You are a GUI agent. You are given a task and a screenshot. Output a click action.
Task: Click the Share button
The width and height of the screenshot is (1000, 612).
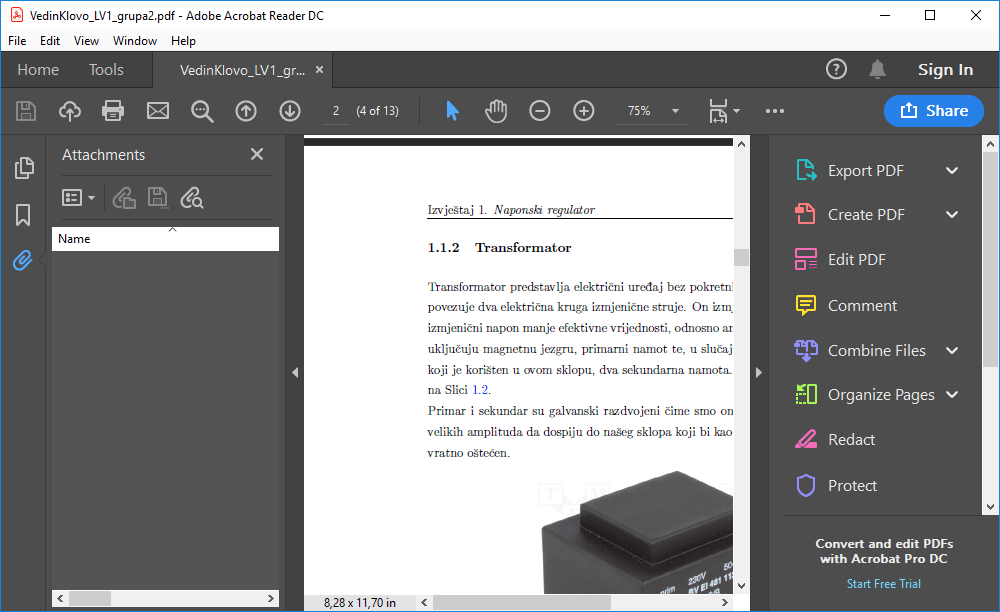coord(933,111)
